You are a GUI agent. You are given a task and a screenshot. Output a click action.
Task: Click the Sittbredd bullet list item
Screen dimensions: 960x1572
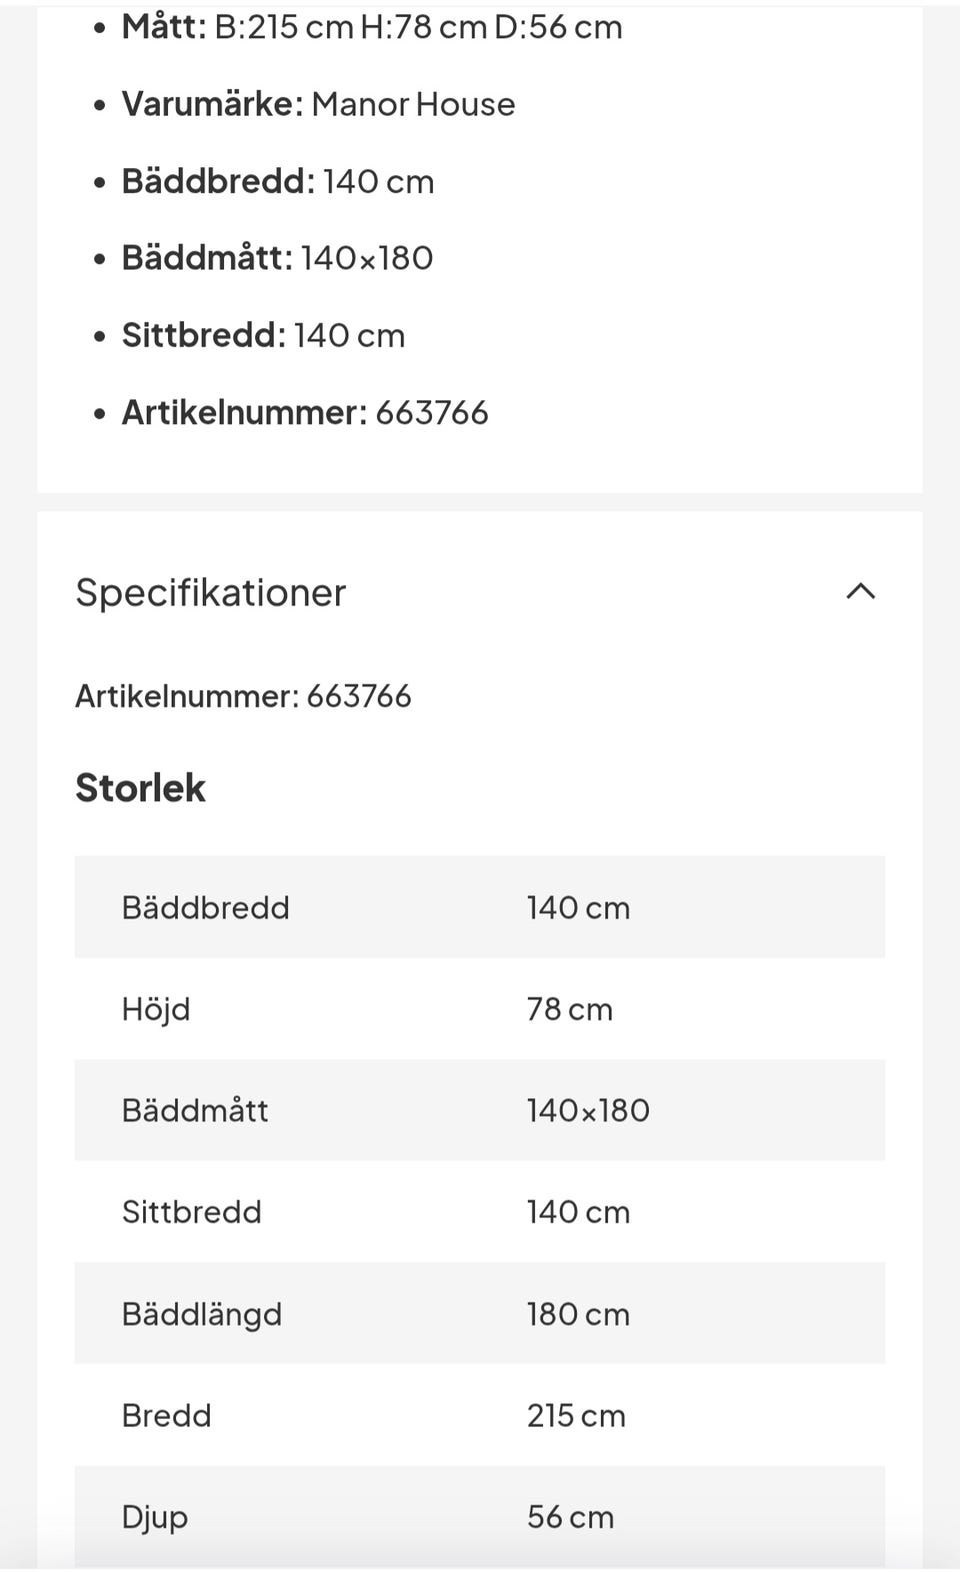click(x=263, y=335)
